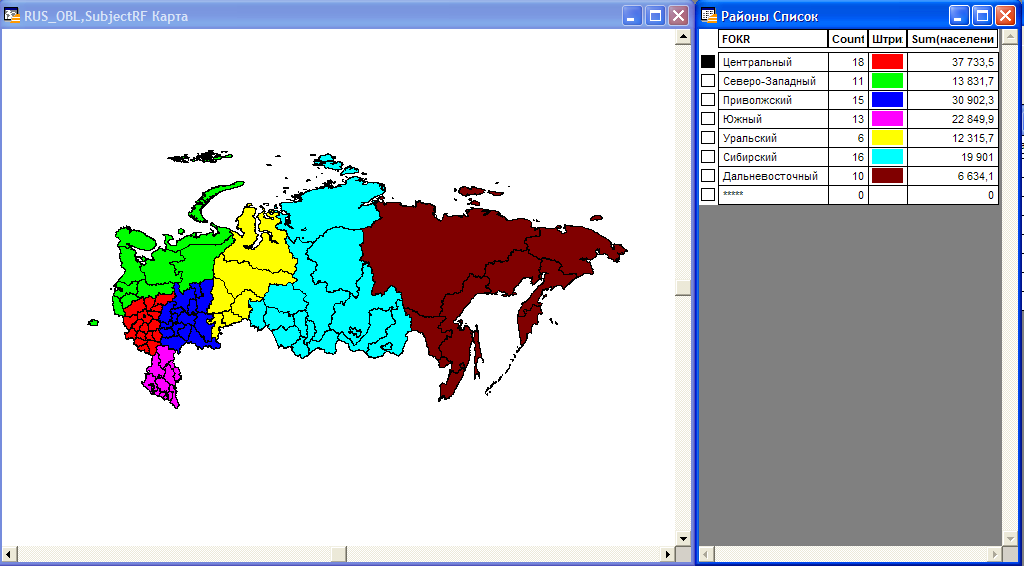Click Районы Список scrollbar left arrow
The width and height of the screenshot is (1024, 566).
(x=707, y=554)
